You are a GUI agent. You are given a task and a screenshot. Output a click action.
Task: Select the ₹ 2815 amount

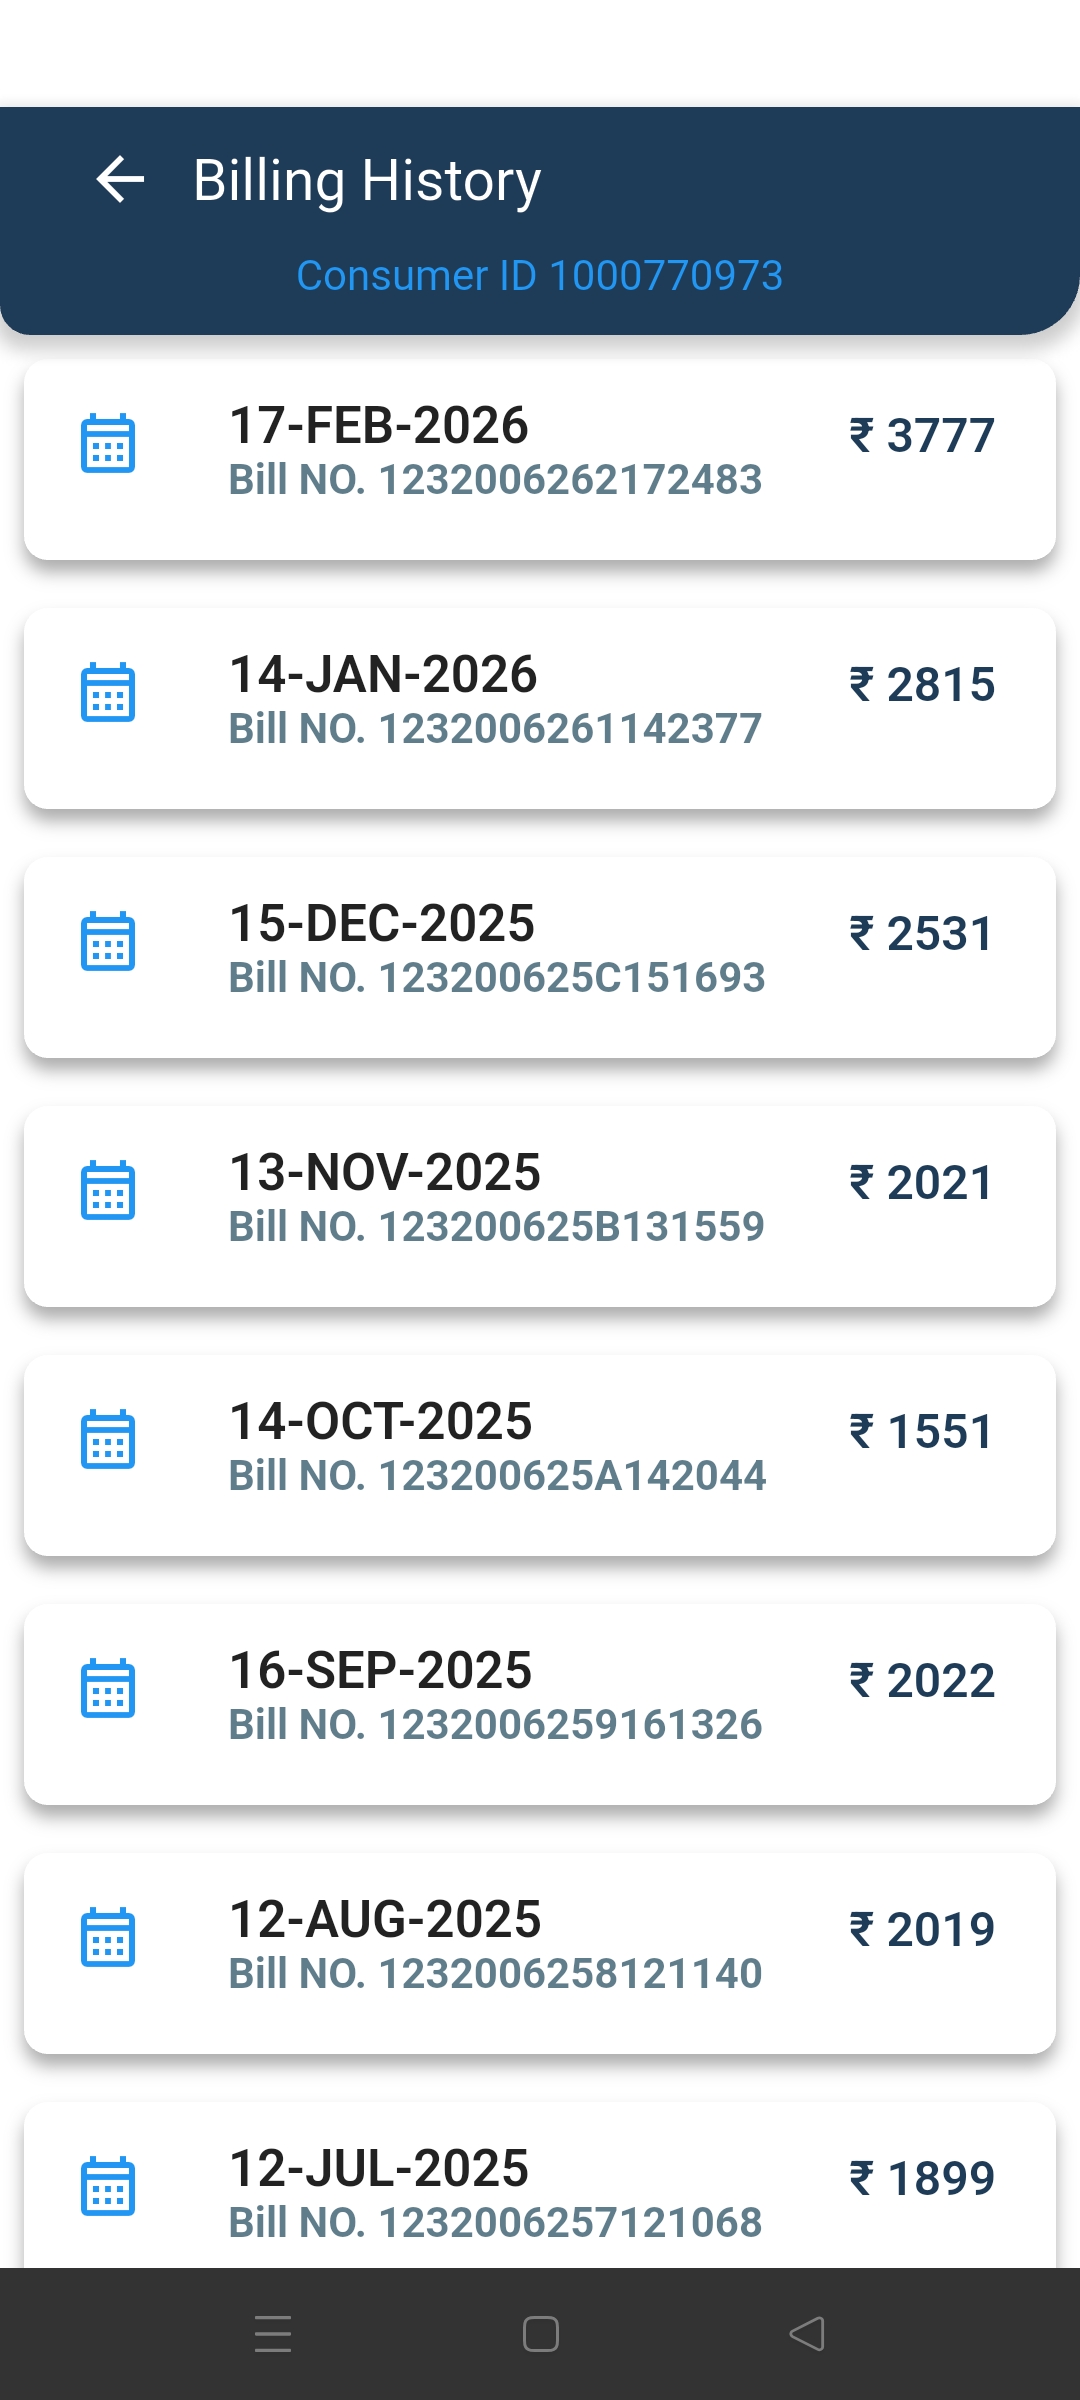point(922,685)
